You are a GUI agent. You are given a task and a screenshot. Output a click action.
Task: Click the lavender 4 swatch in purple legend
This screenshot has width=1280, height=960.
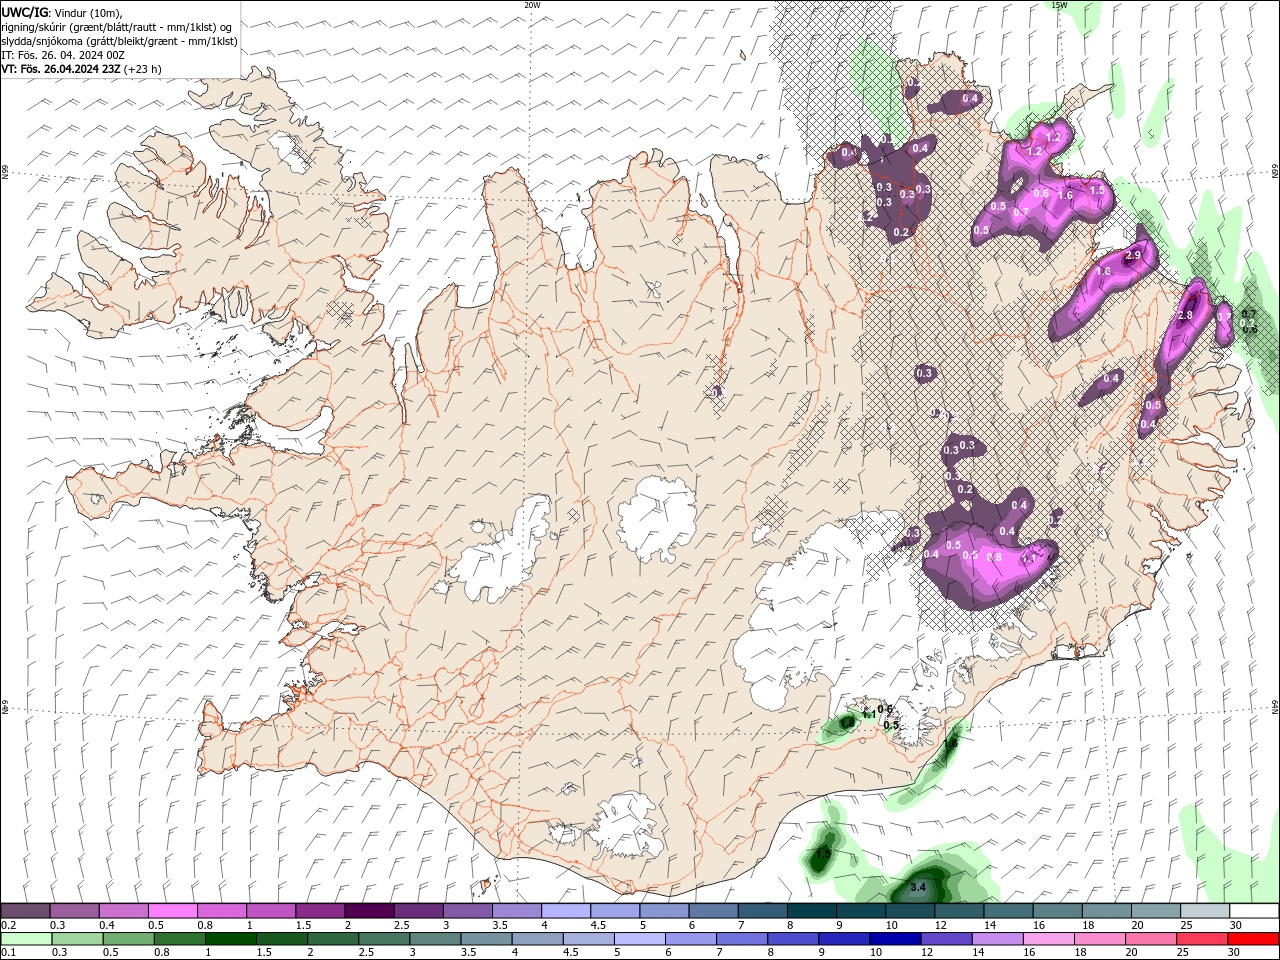coord(565,911)
